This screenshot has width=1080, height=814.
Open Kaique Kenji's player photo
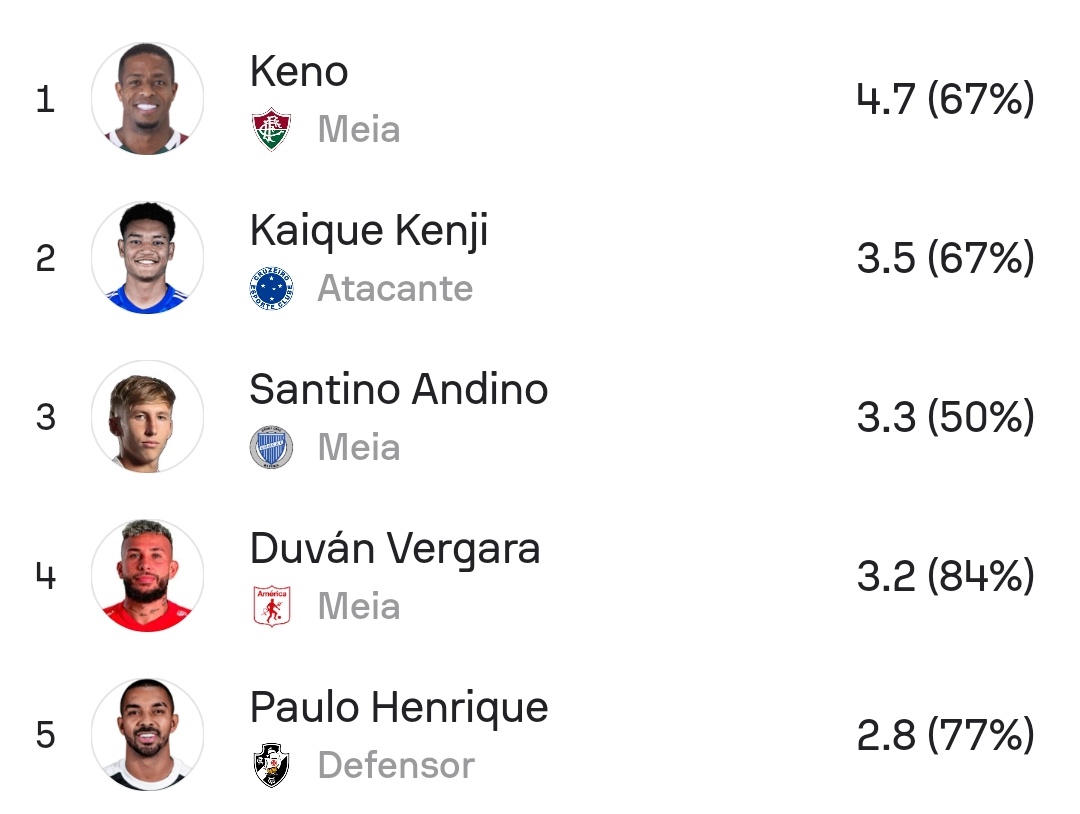point(147,258)
